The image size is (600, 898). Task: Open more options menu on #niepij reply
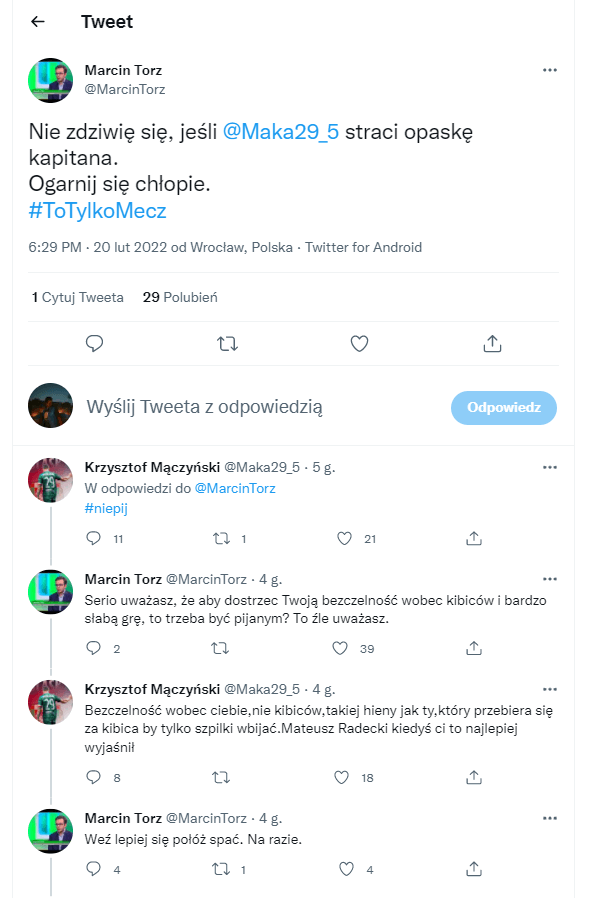(550, 467)
